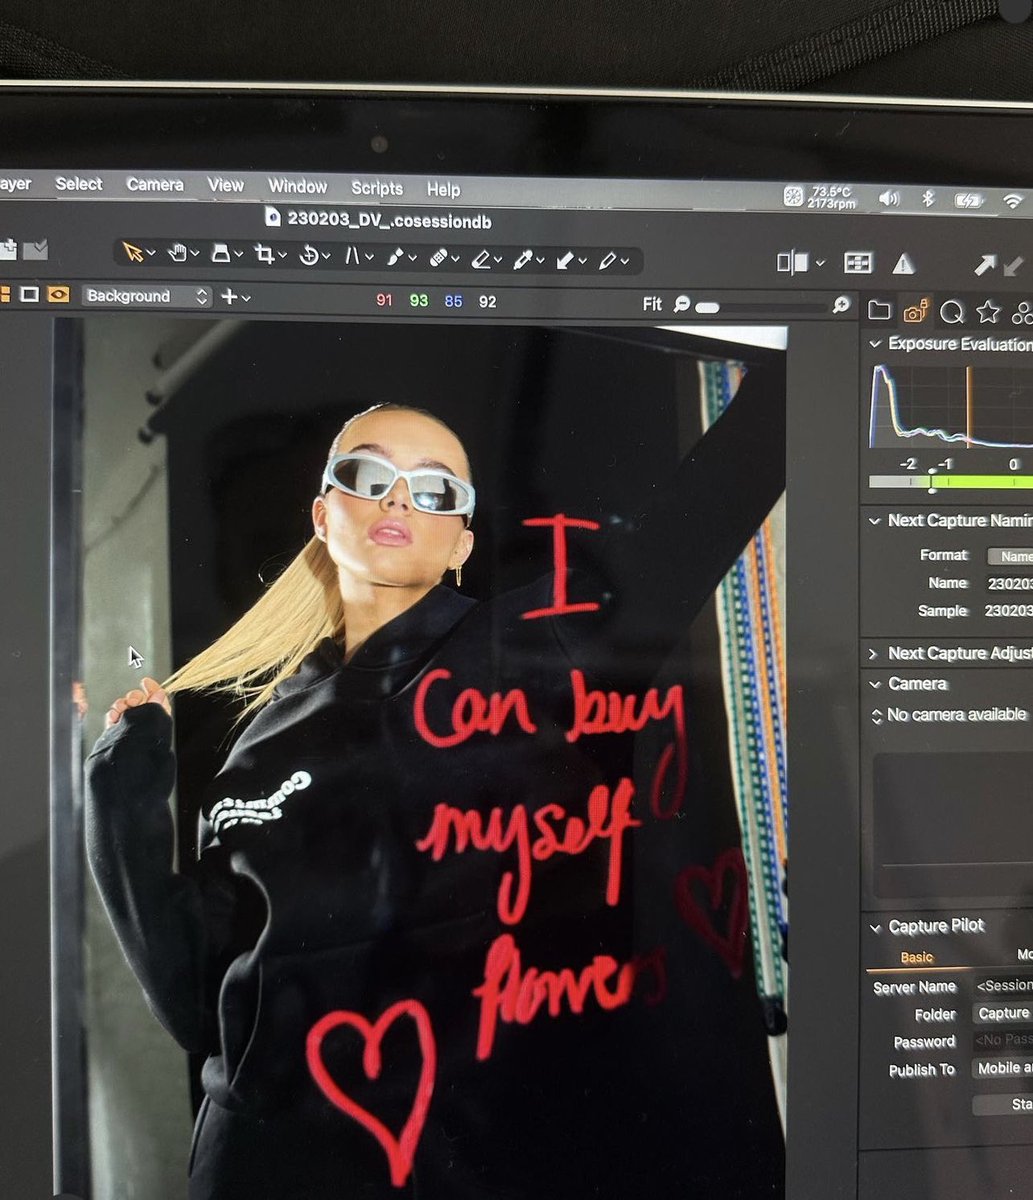Open the Capture Pilot Folder selector
Screen dimensions: 1033x1200
click(x=1003, y=1013)
